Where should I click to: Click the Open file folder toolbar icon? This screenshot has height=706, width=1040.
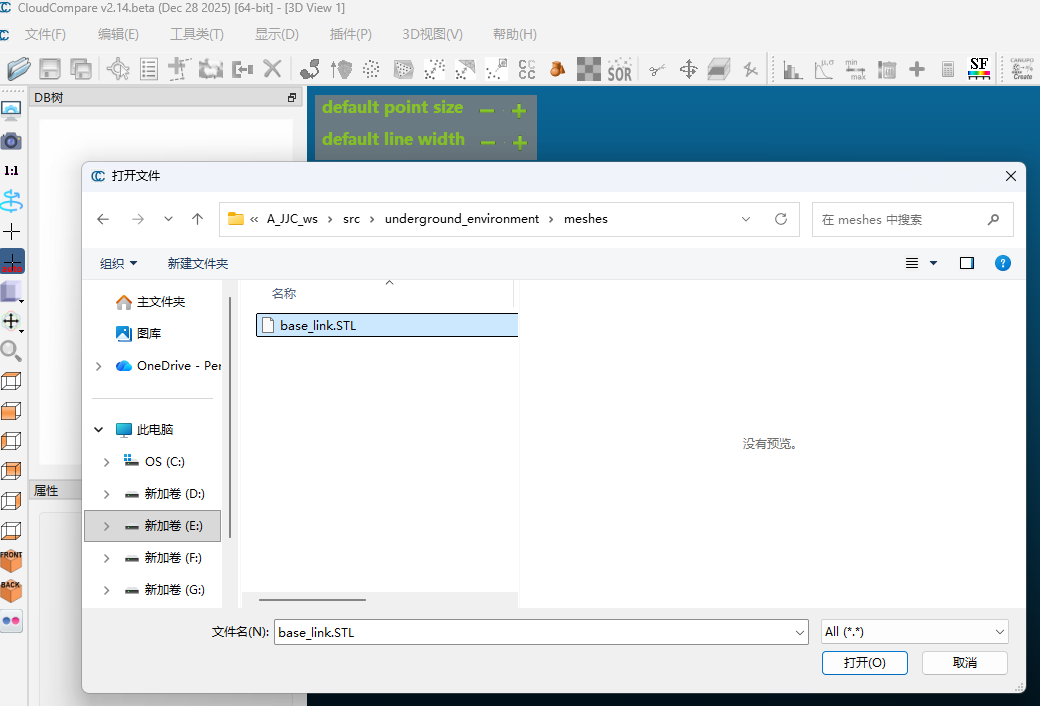click(x=19, y=68)
